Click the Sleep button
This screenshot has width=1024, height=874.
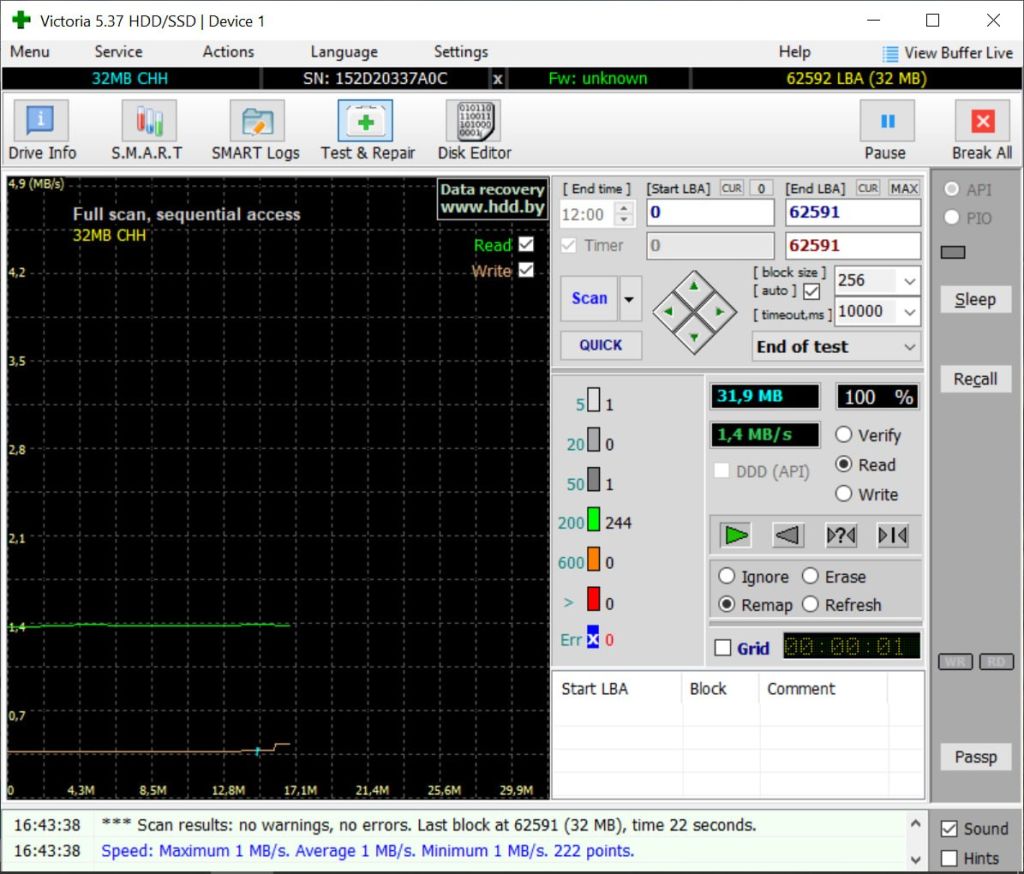(x=976, y=300)
